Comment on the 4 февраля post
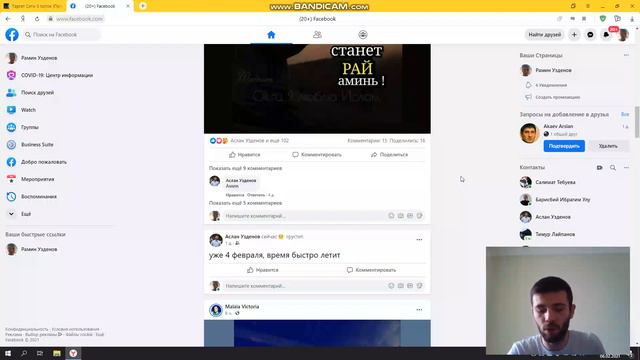 coord(371,270)
